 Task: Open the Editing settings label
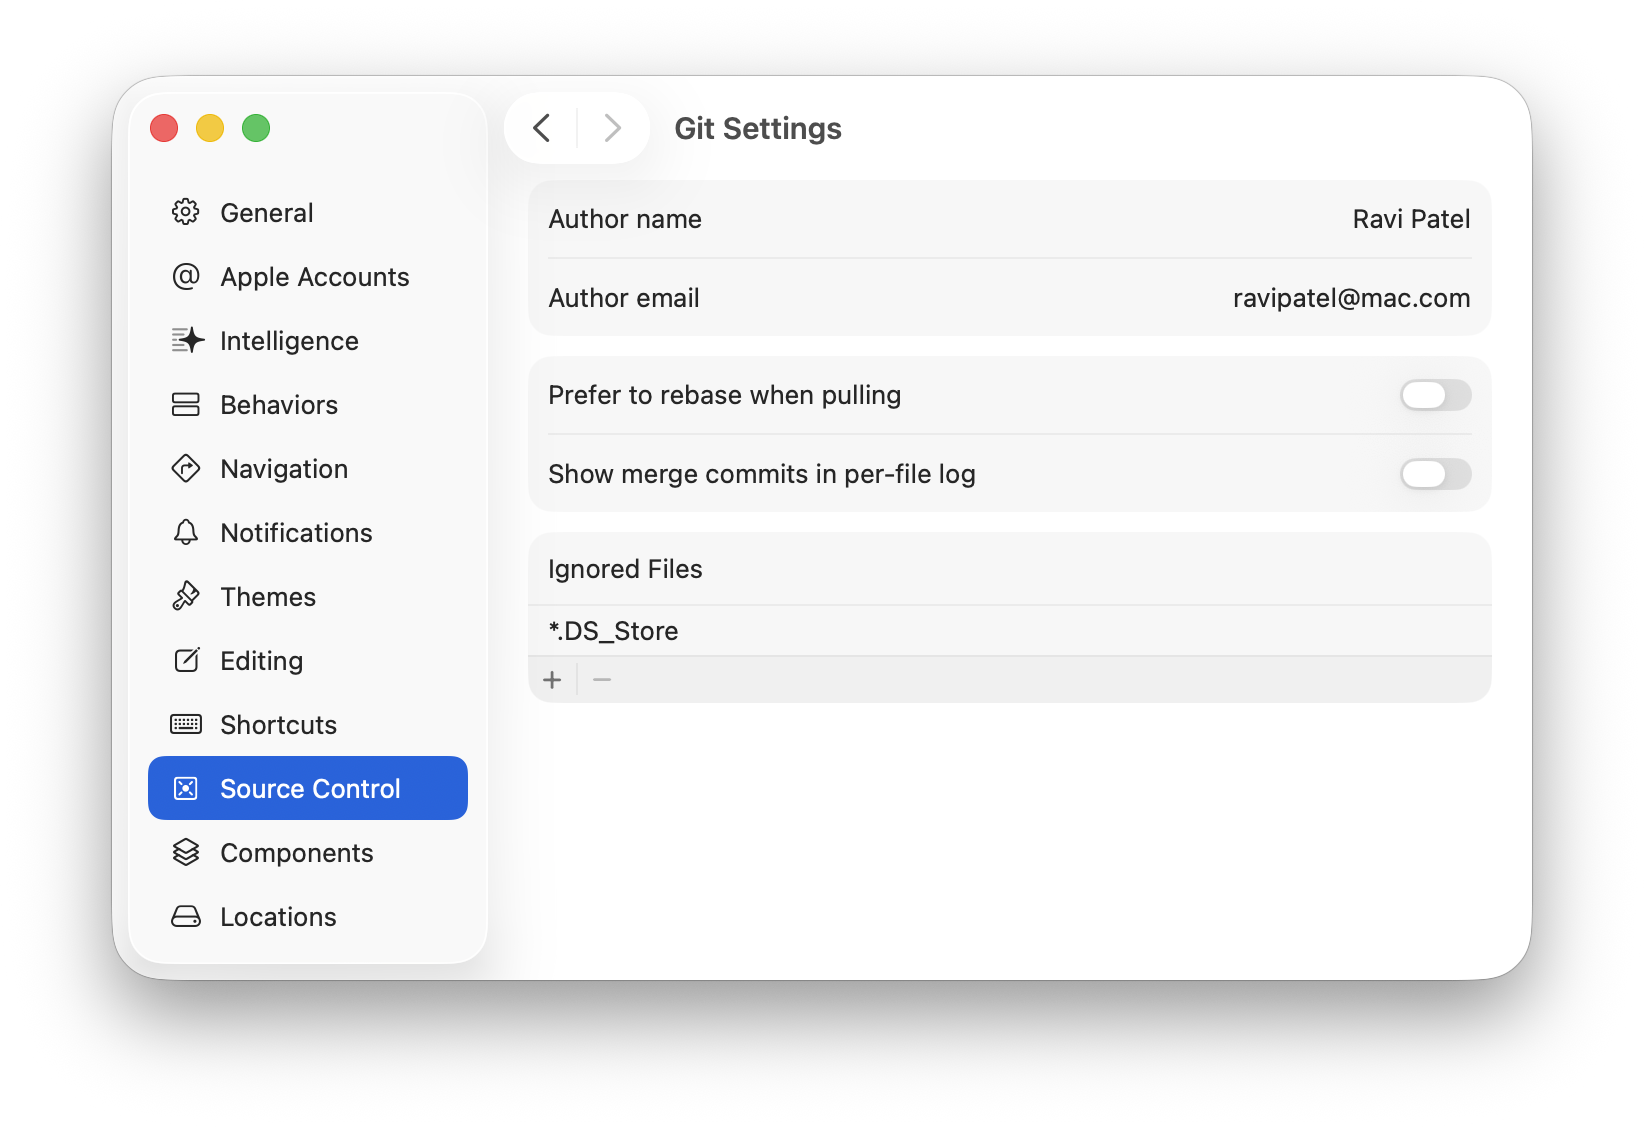[x=261, y=661]
